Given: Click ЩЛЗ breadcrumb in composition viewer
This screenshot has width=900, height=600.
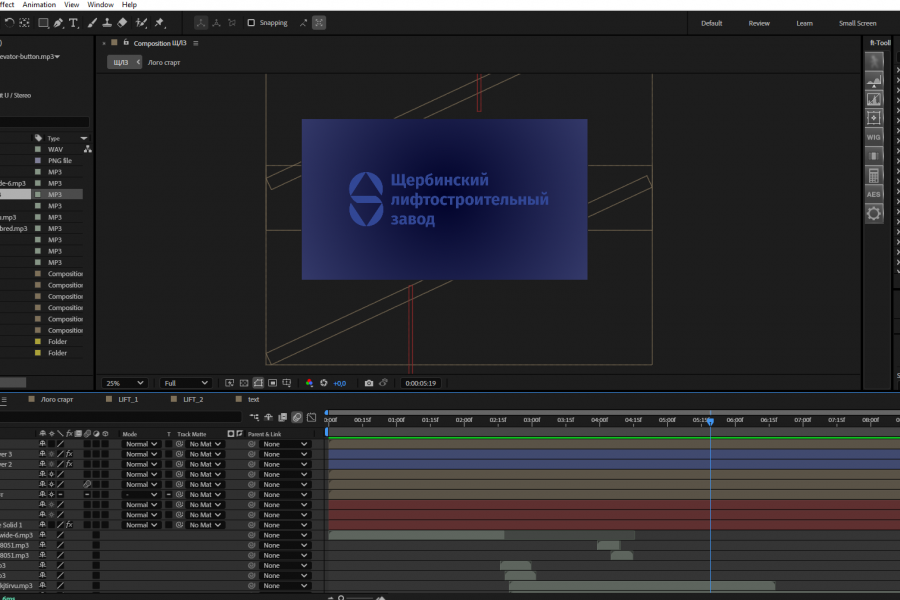Looking at the screenshot, I should (x=121, y=62).
